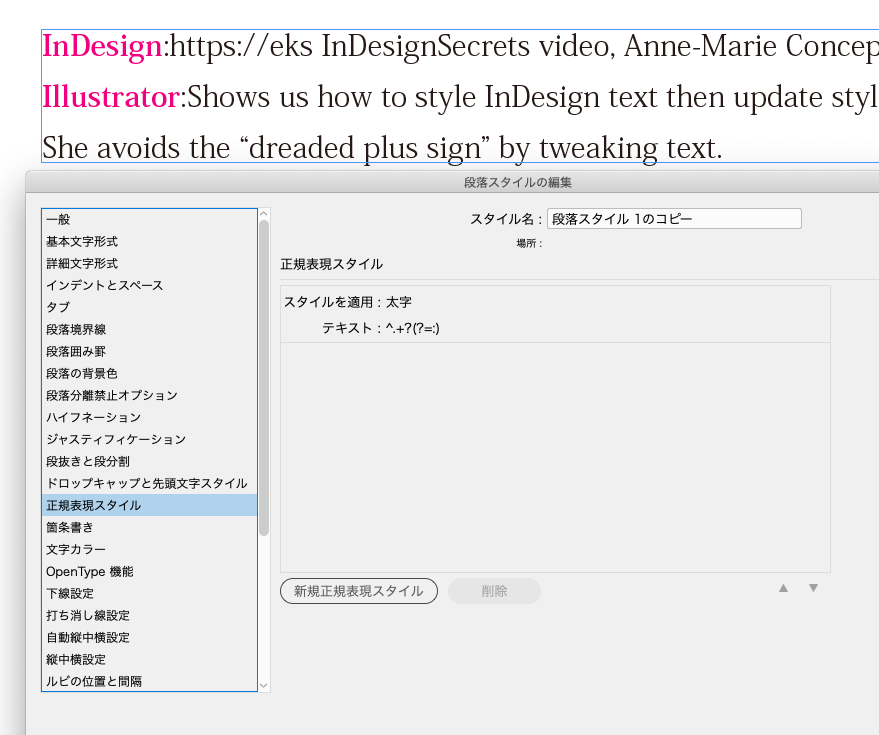This screenshot has height=735, width=879.
Task: Select 文字カラー category
Action: (x=149, y=549)
